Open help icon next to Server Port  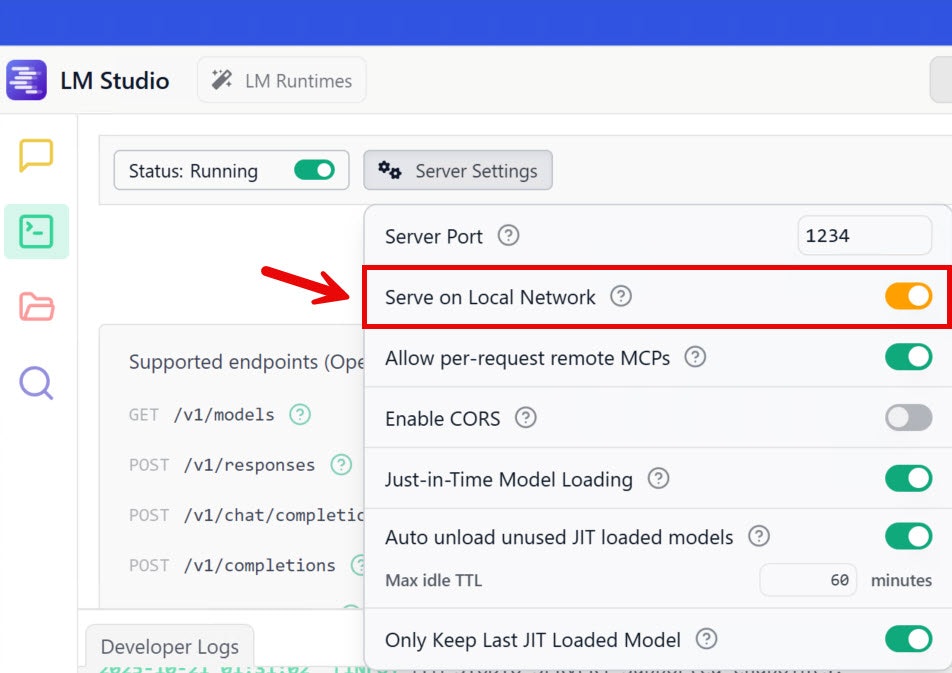pyautogui.click(x=508, y=235)
